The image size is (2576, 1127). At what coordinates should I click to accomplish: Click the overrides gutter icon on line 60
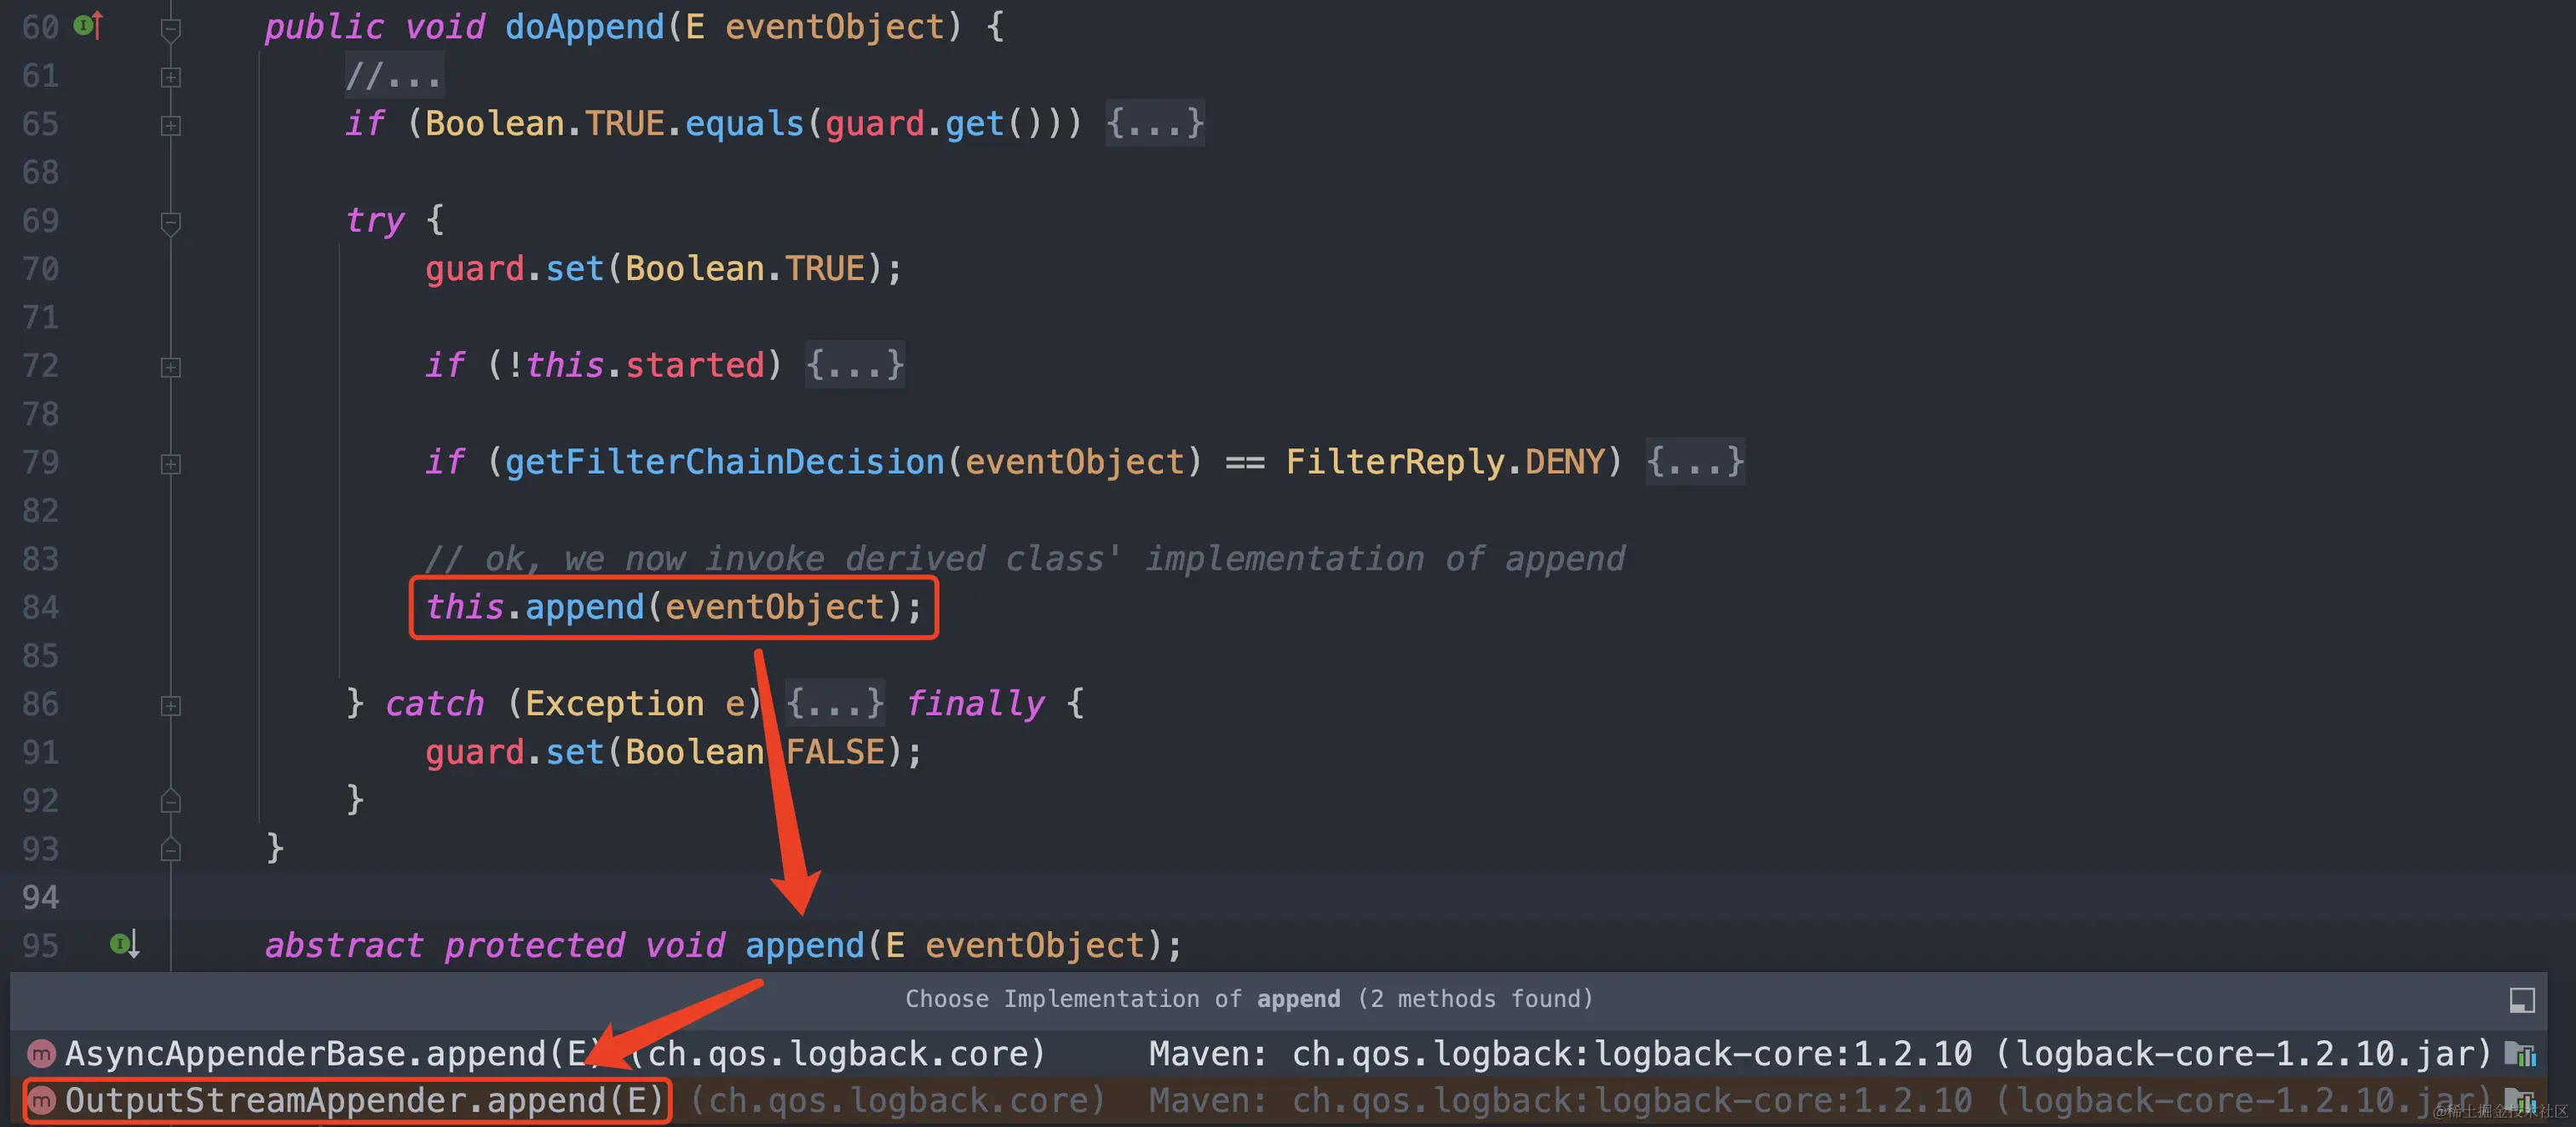(x=88, y=25)
